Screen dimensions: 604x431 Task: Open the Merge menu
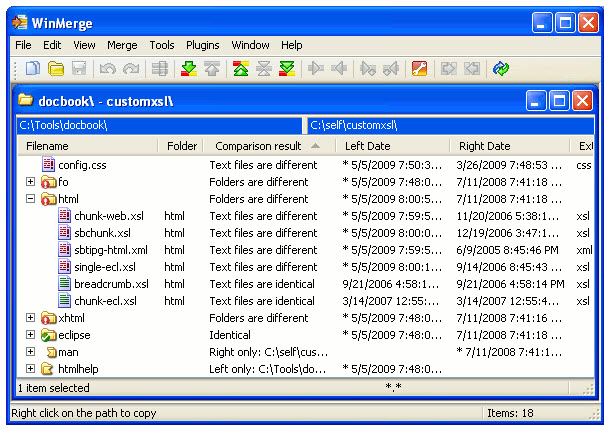(122, 45)
